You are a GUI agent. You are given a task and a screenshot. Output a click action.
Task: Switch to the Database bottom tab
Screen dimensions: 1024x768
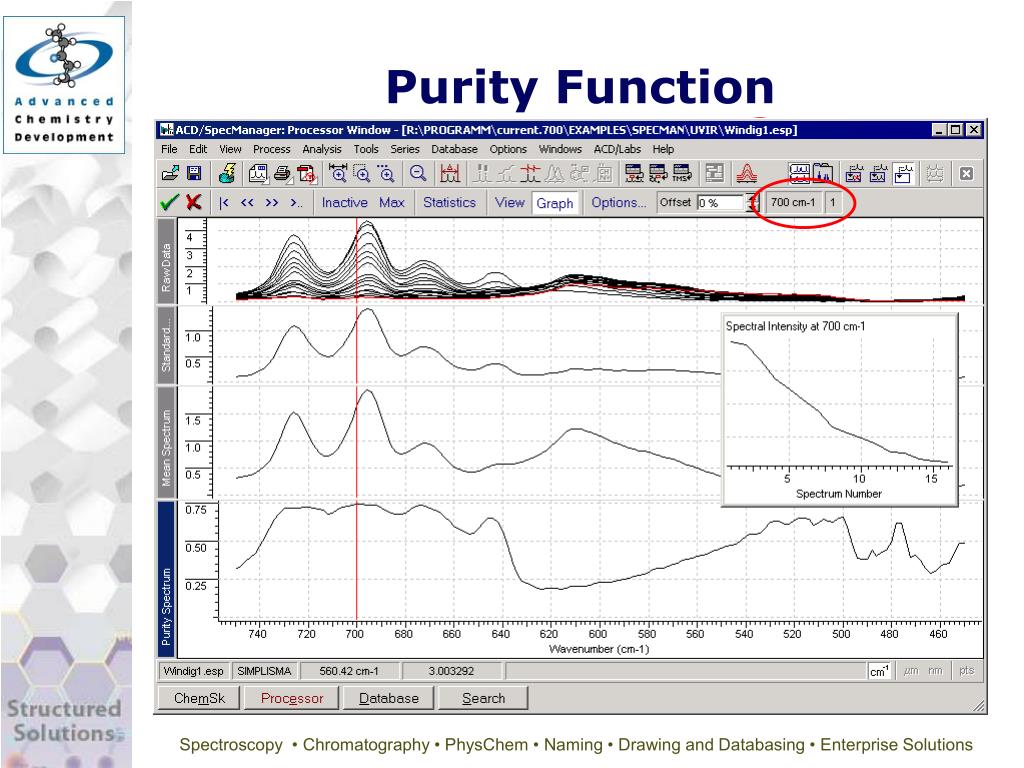pos(389,698)
